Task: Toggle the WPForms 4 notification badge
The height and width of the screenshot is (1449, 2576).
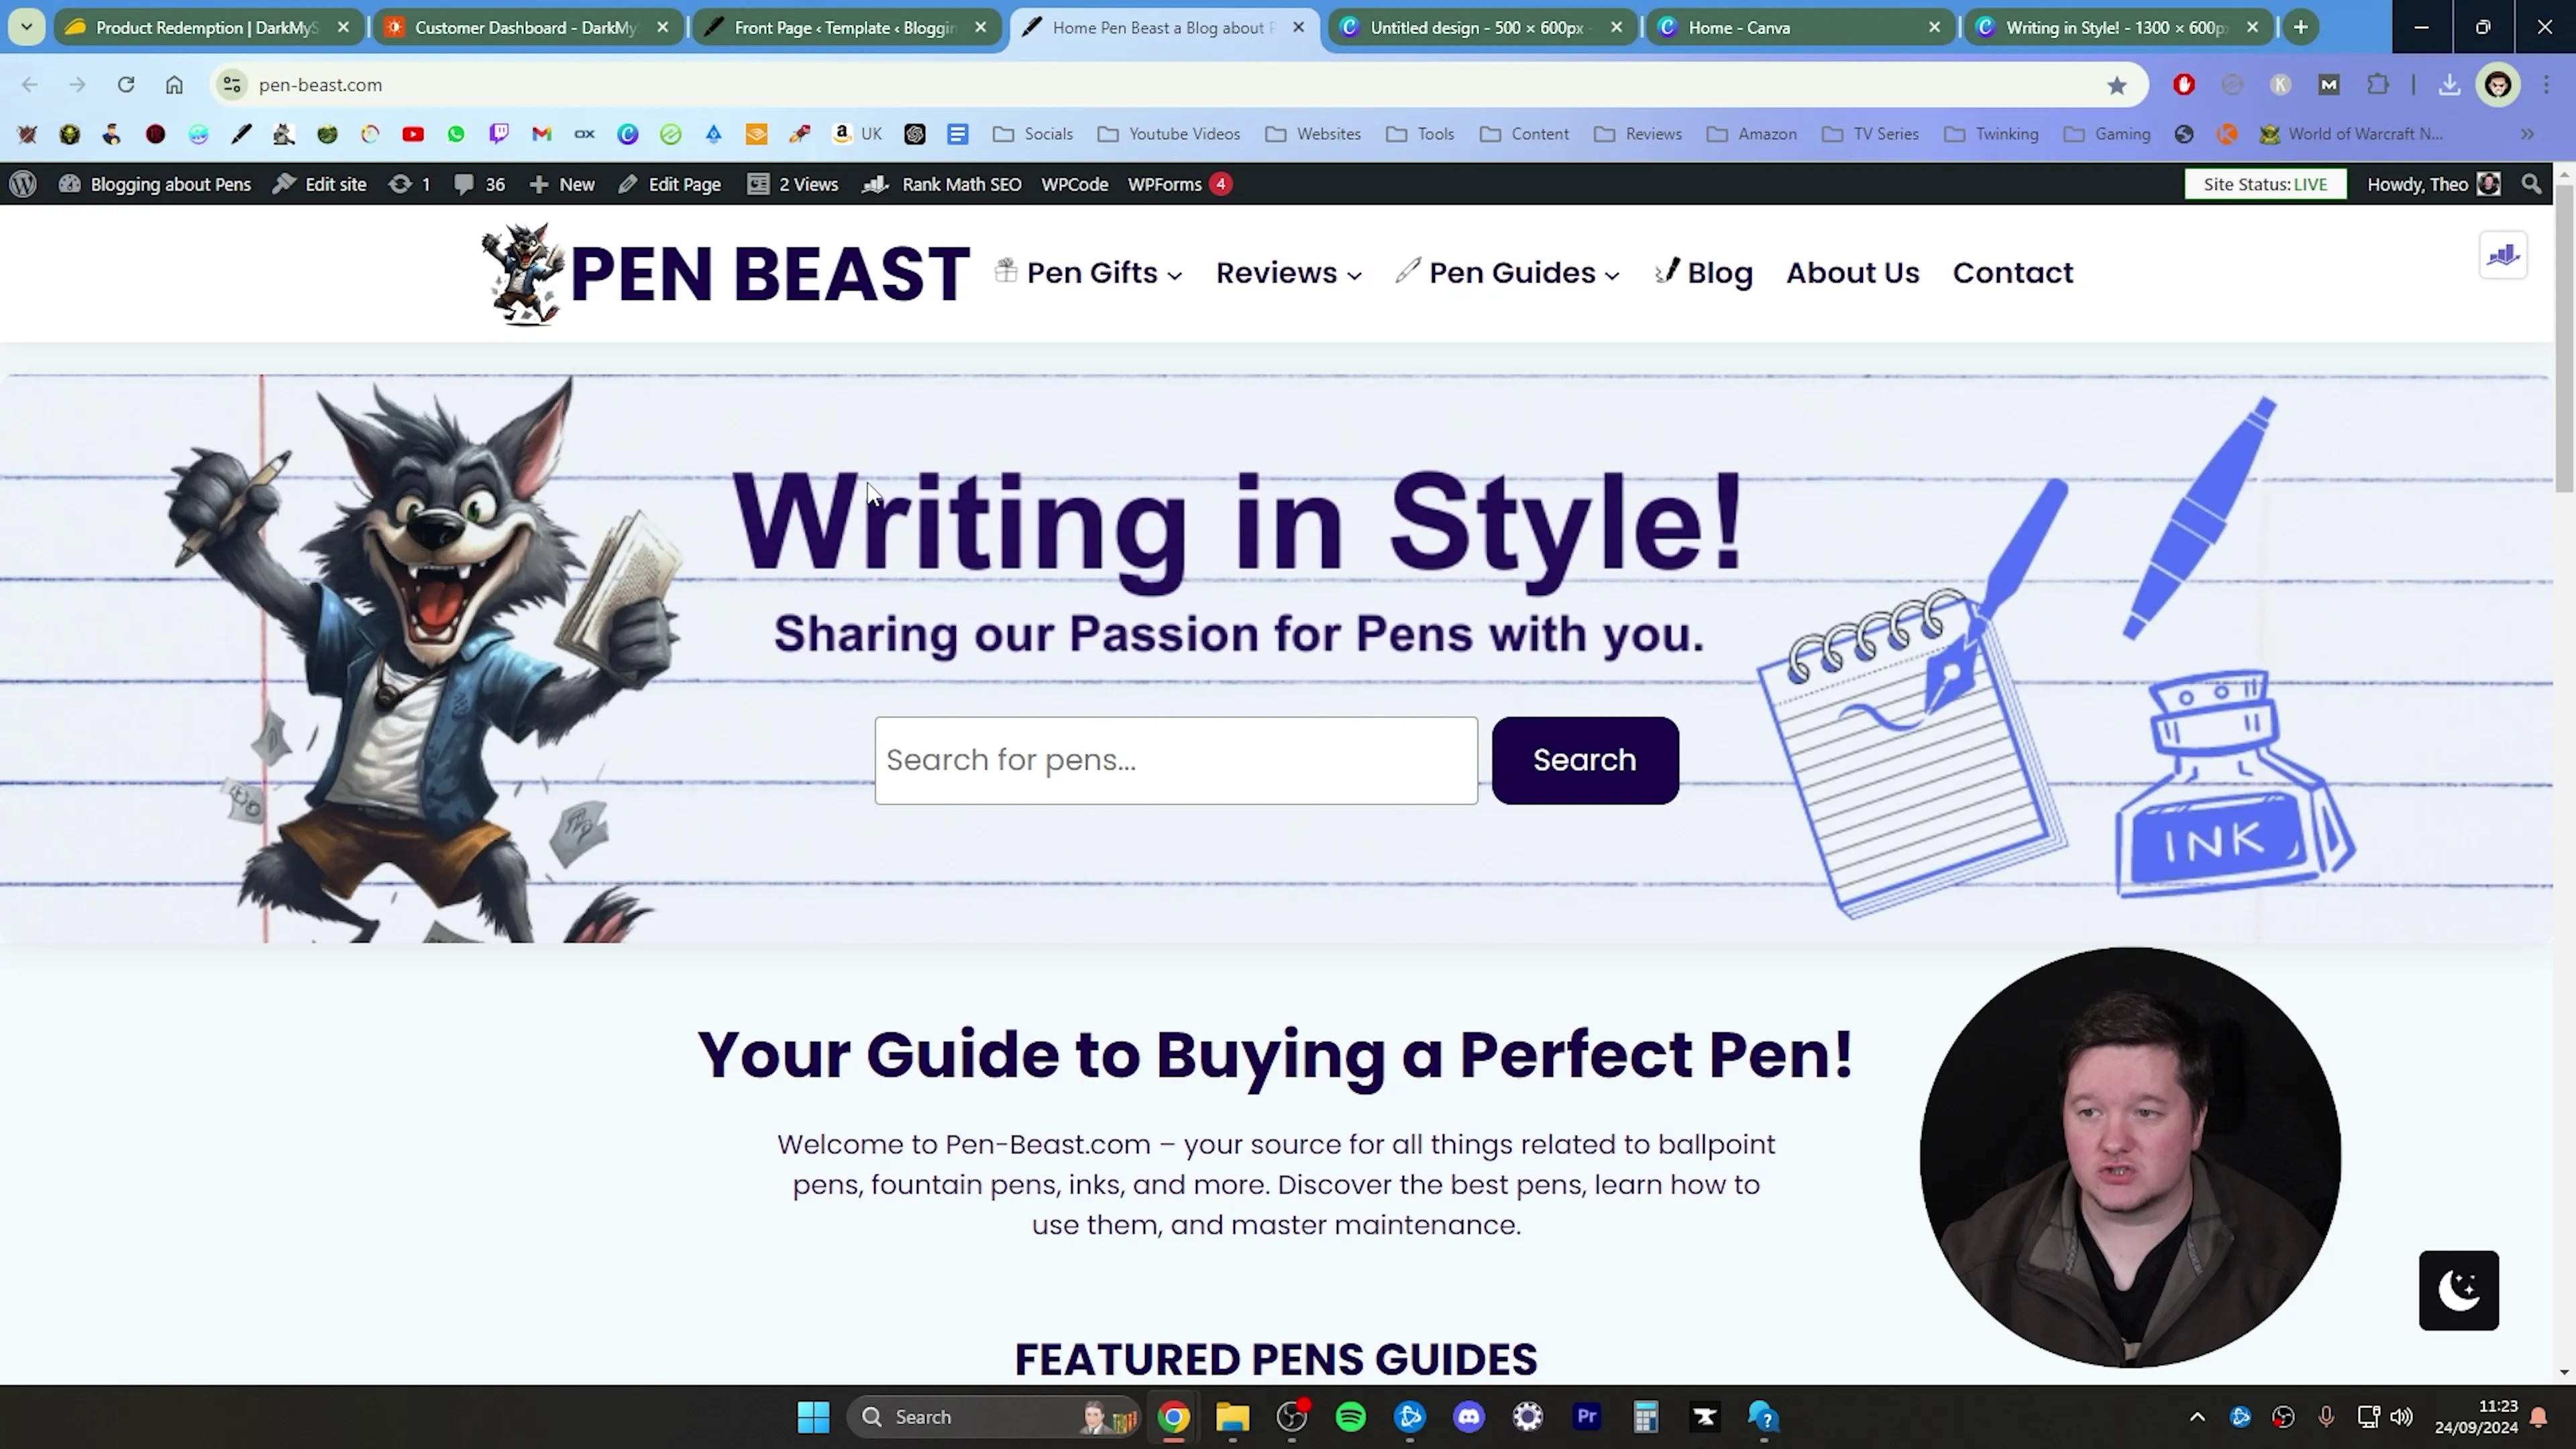Action: coord(1222,184)
